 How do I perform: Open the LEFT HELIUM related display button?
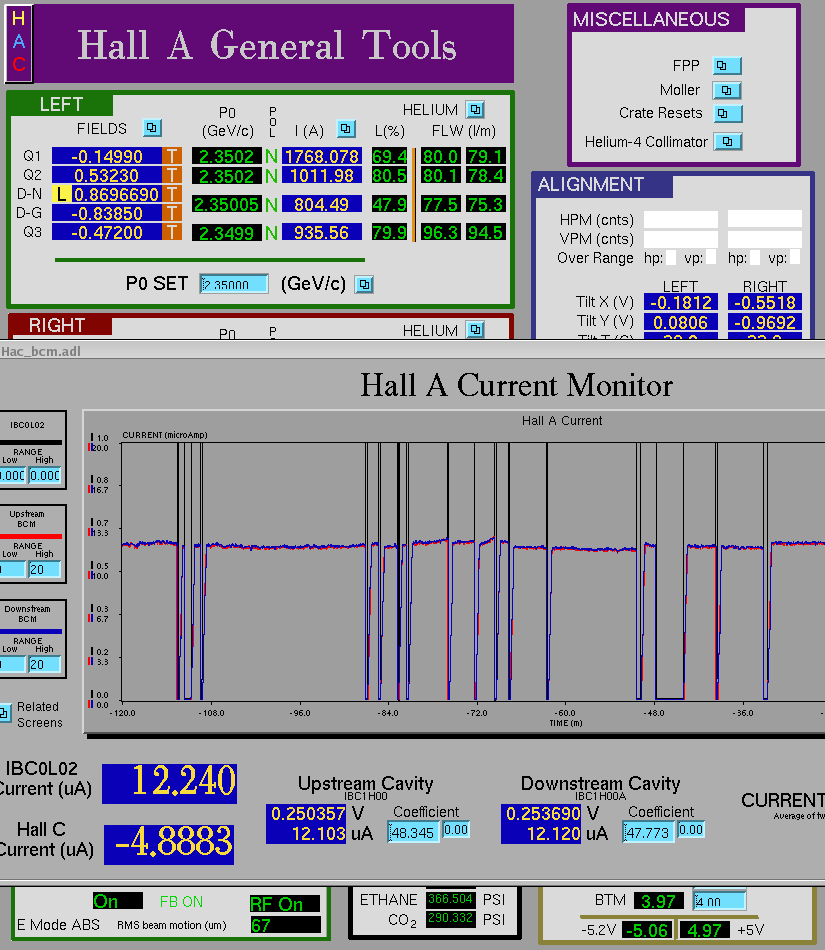coord(475,110)
